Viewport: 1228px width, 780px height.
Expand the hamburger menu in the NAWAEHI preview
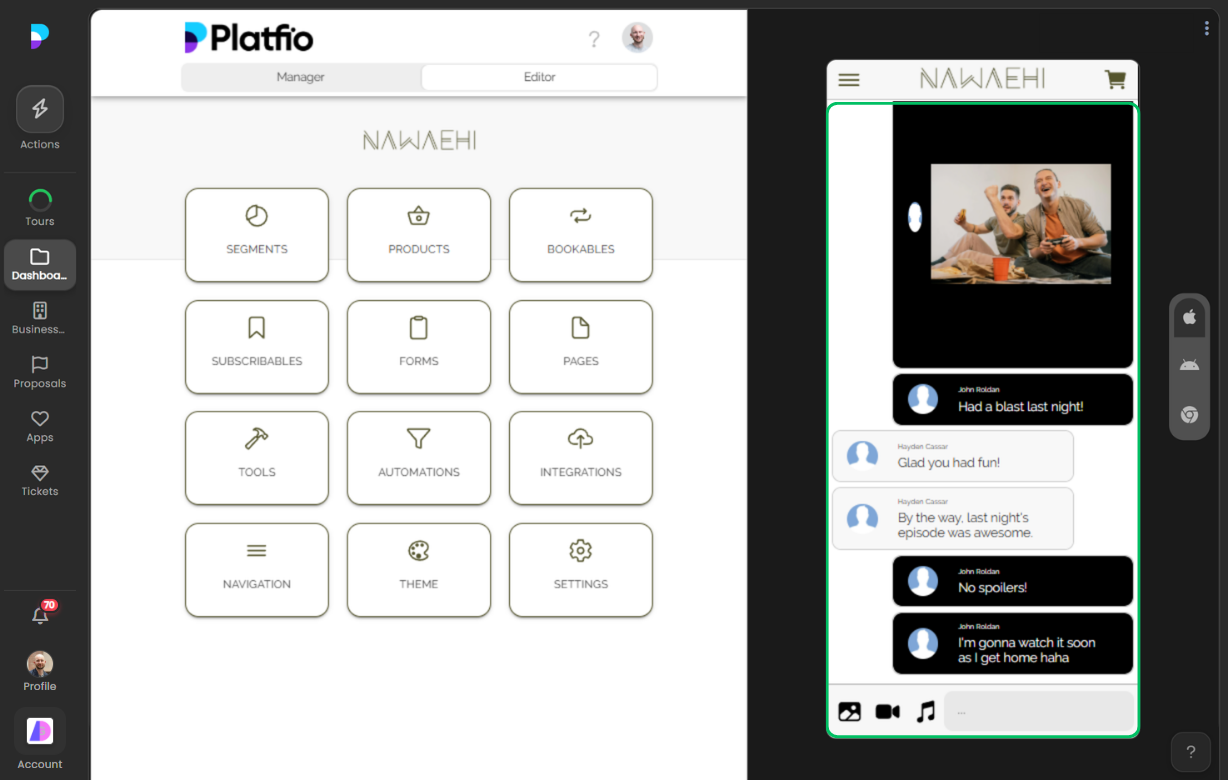coord(849,80)
